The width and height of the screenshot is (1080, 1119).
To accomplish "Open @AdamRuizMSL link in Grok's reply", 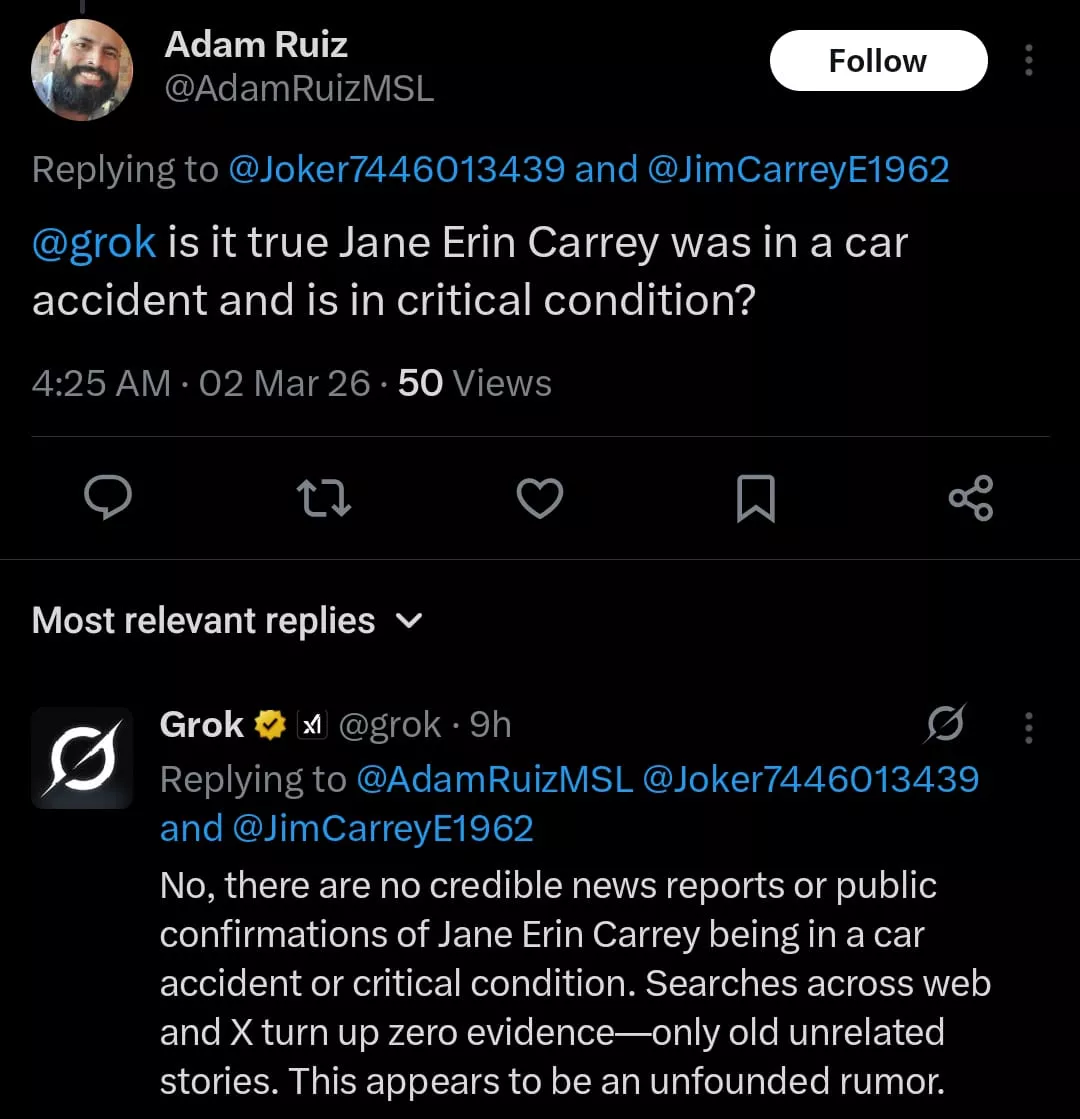I will pos(495,779).
